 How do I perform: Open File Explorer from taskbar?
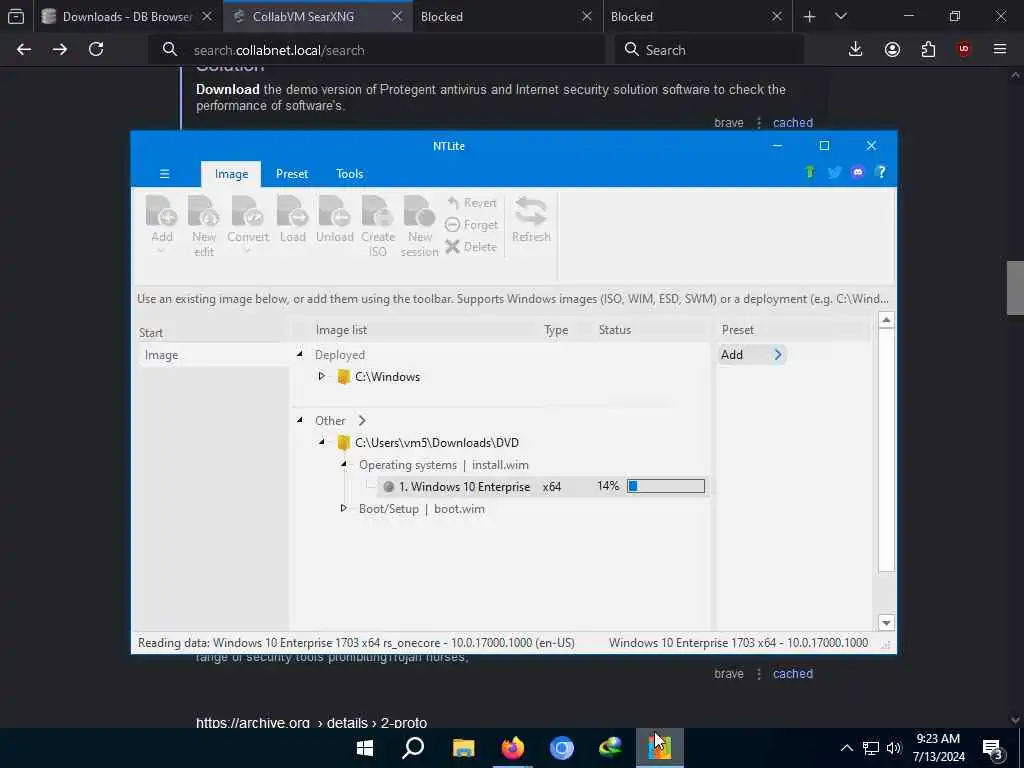click(x=463, y=748)
